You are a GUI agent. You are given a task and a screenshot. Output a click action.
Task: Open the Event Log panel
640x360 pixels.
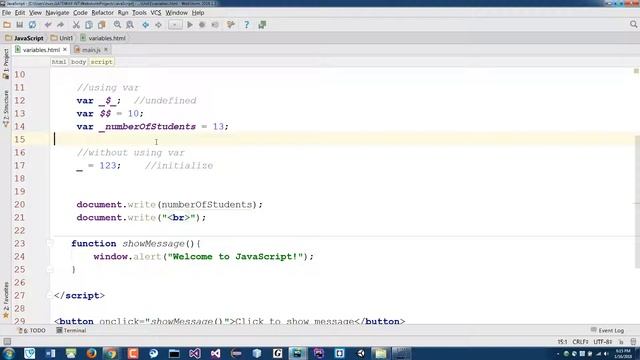[x=607, y=330]
